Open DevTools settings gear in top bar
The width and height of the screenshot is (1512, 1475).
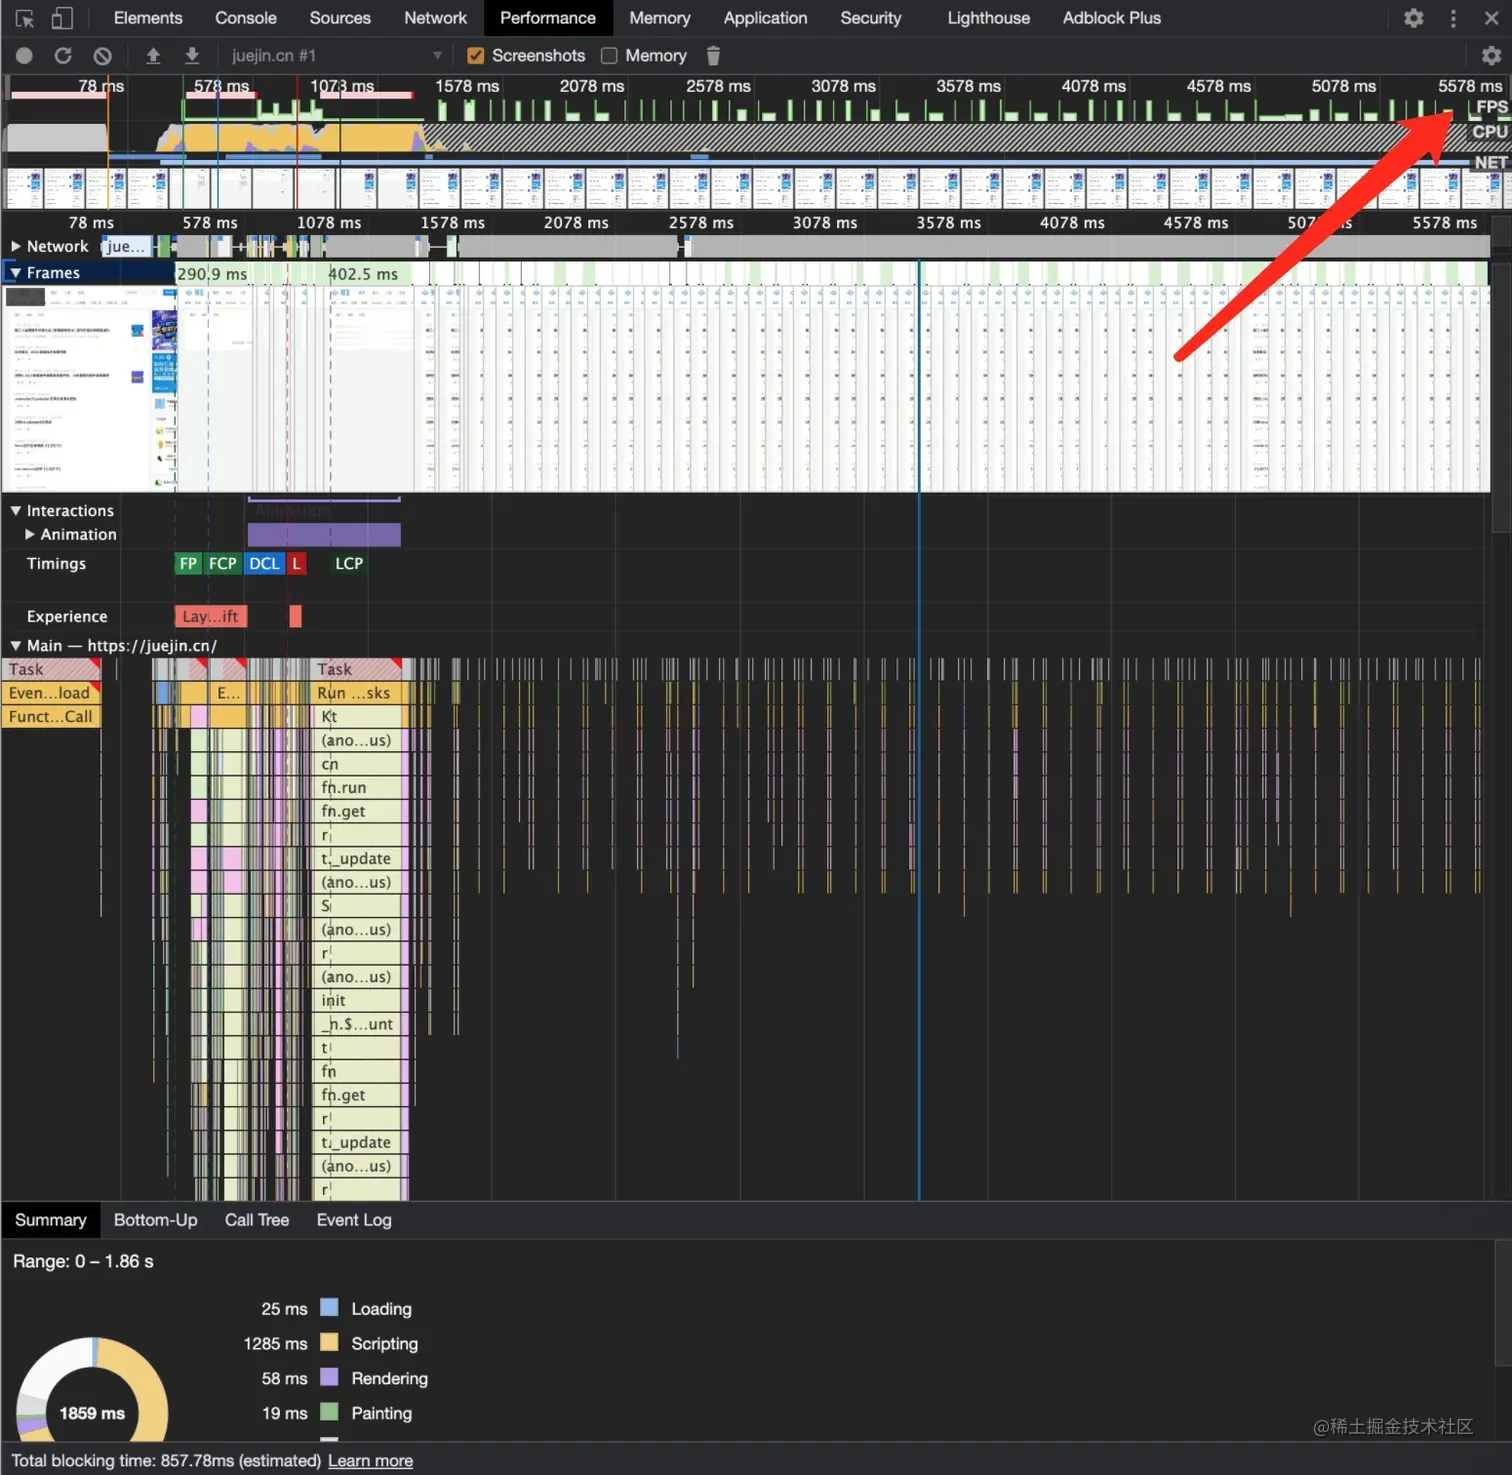[x=1414, y=18]
